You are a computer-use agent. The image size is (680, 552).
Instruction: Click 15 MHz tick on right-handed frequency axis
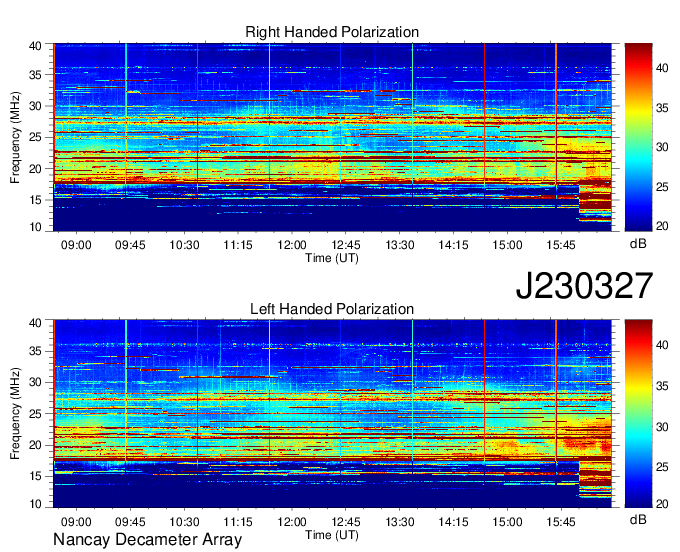(35, 200)
